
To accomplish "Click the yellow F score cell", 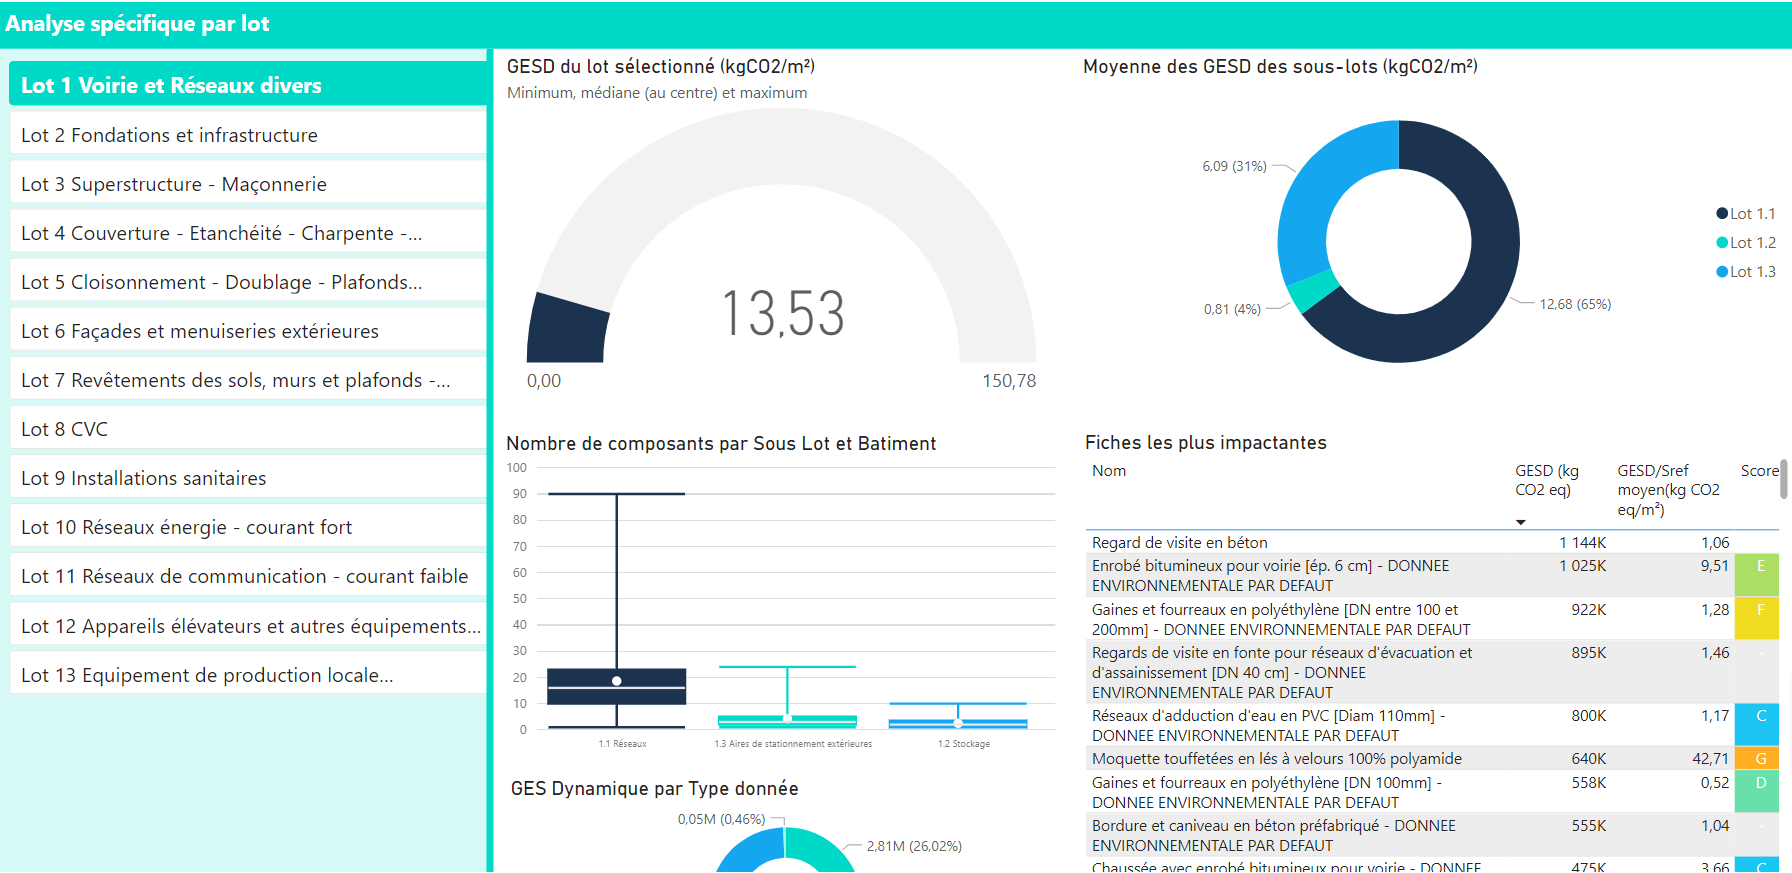I will coord(1757,619).
